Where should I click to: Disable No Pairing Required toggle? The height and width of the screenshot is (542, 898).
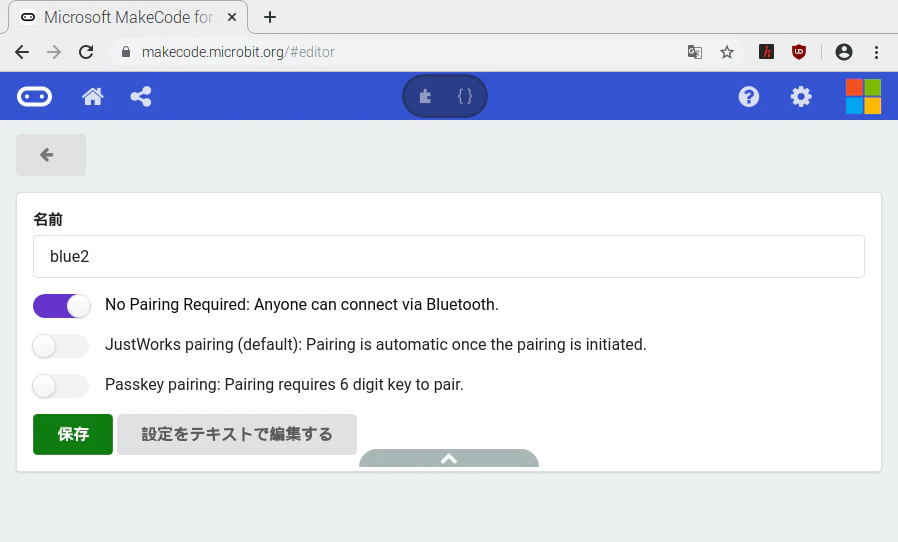coord(61,305)
